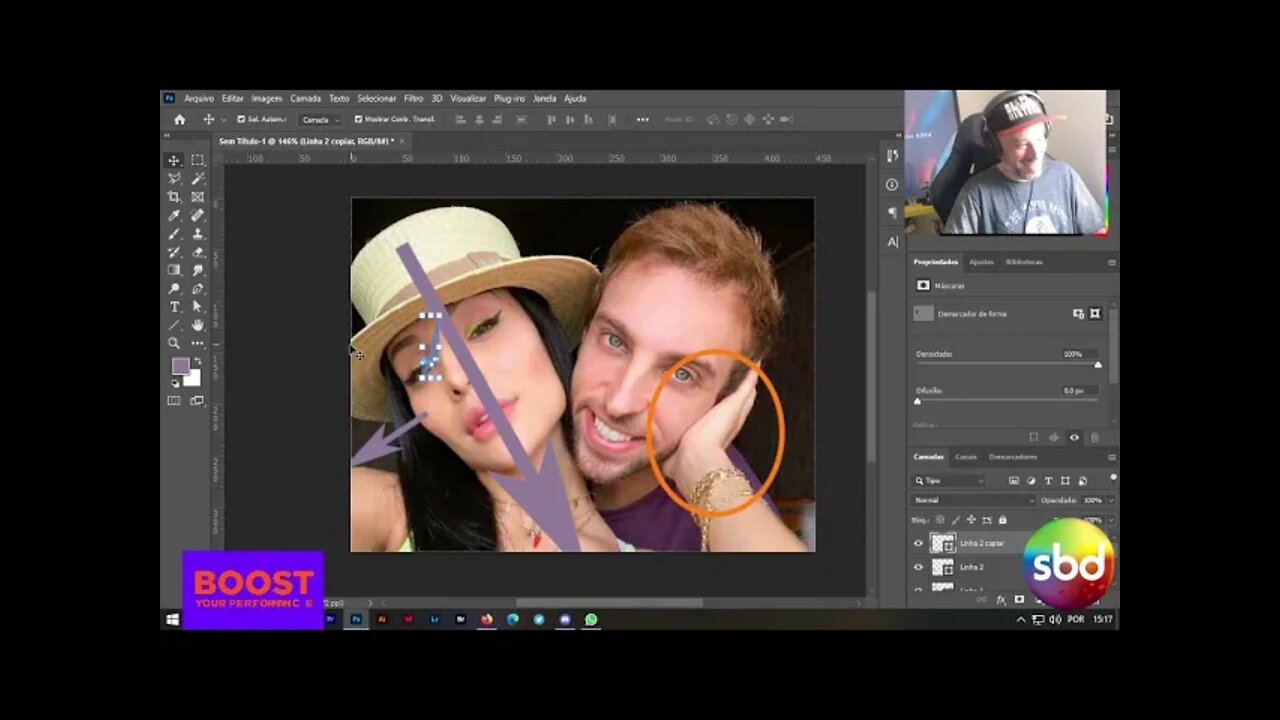
Task: Select the Crop tool
Action: (x=174, y=197)
